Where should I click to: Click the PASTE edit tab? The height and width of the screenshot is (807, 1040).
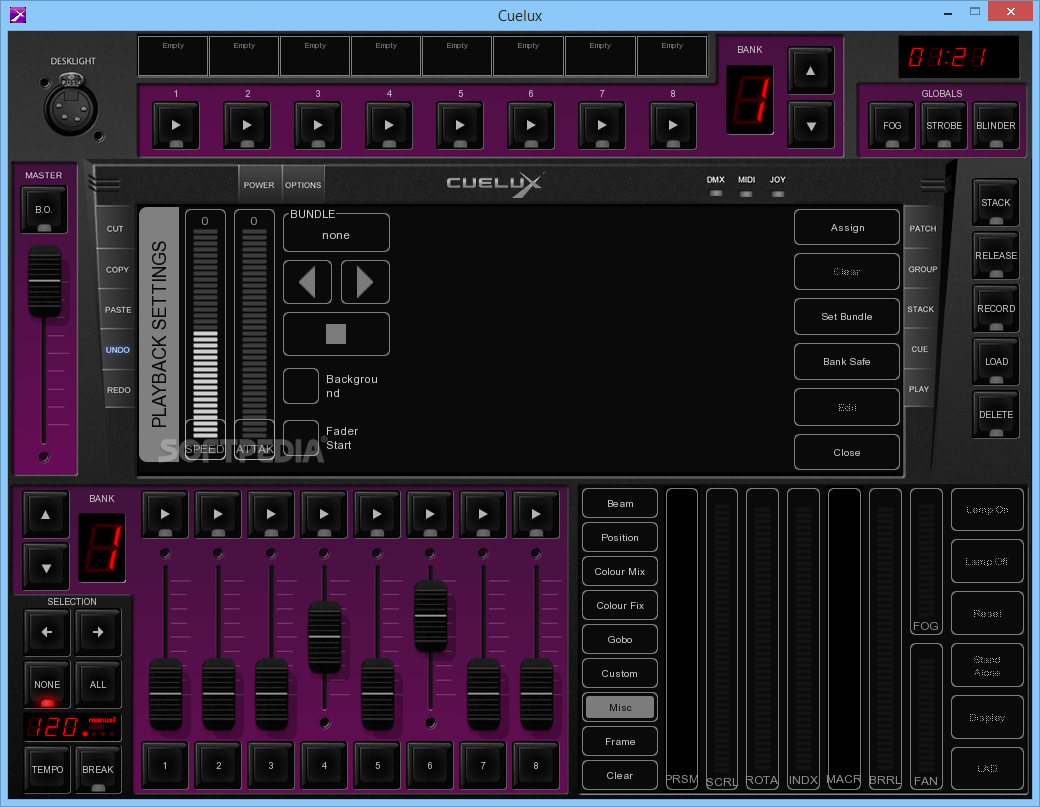pos(118,310)
